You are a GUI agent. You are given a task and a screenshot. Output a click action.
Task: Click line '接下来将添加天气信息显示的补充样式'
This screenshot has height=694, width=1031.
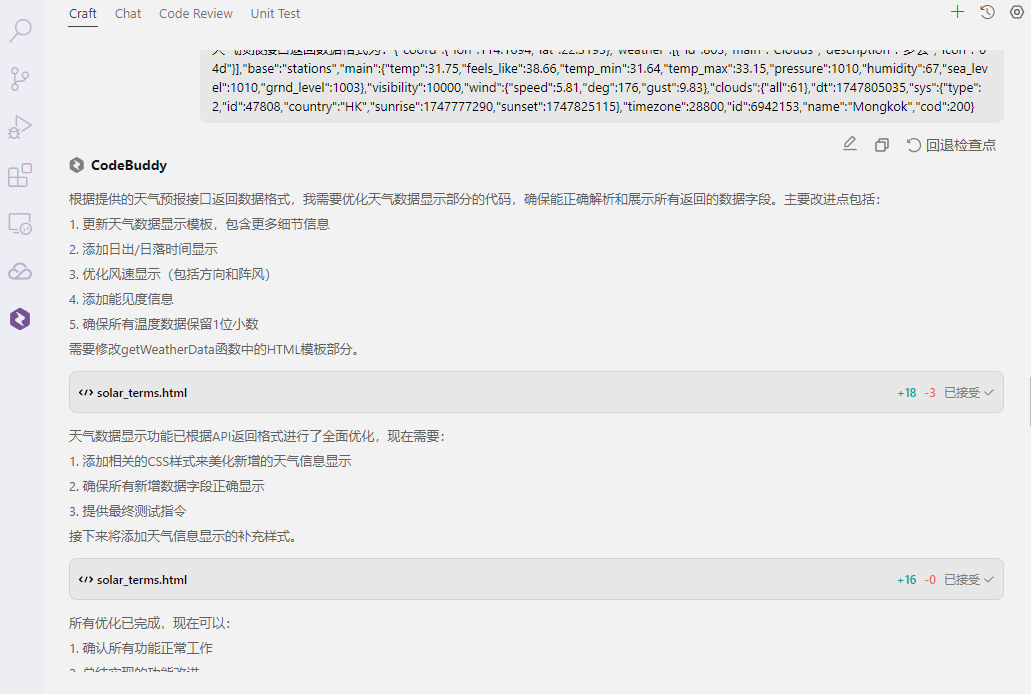pyautogui.click(x=184, y=536)
